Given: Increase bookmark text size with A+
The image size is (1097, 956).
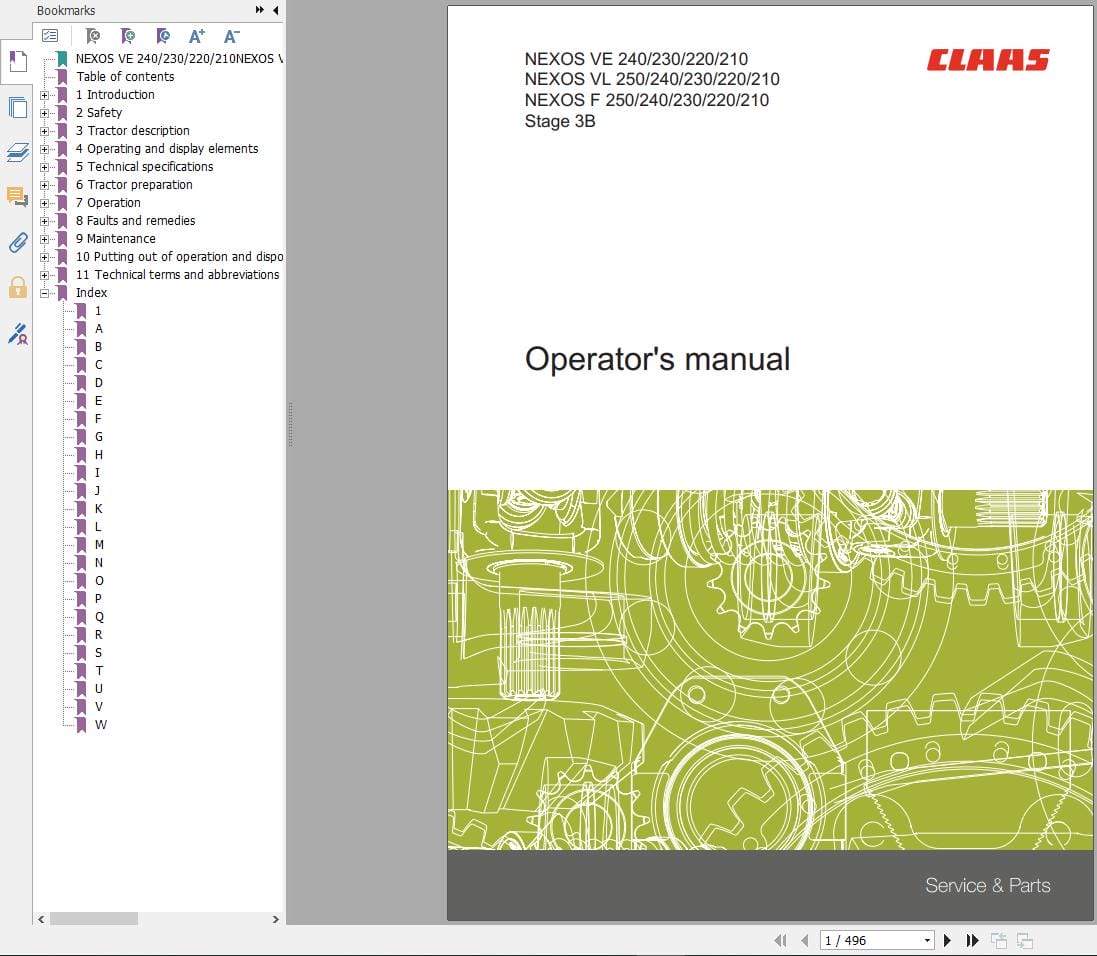Looking at the screenshot, I should click(197, 35).
